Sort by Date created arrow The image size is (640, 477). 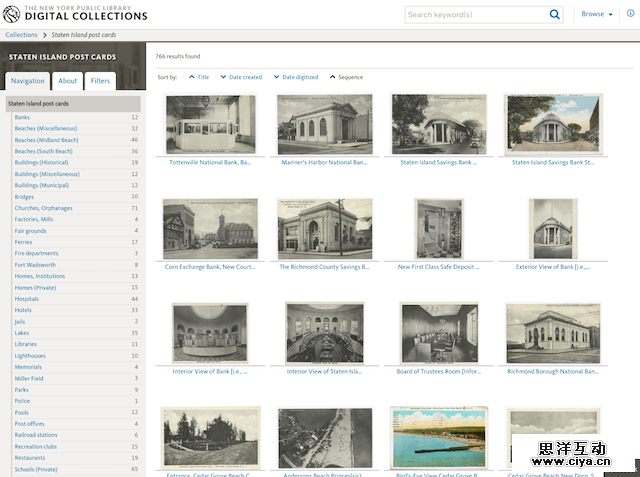224,77
